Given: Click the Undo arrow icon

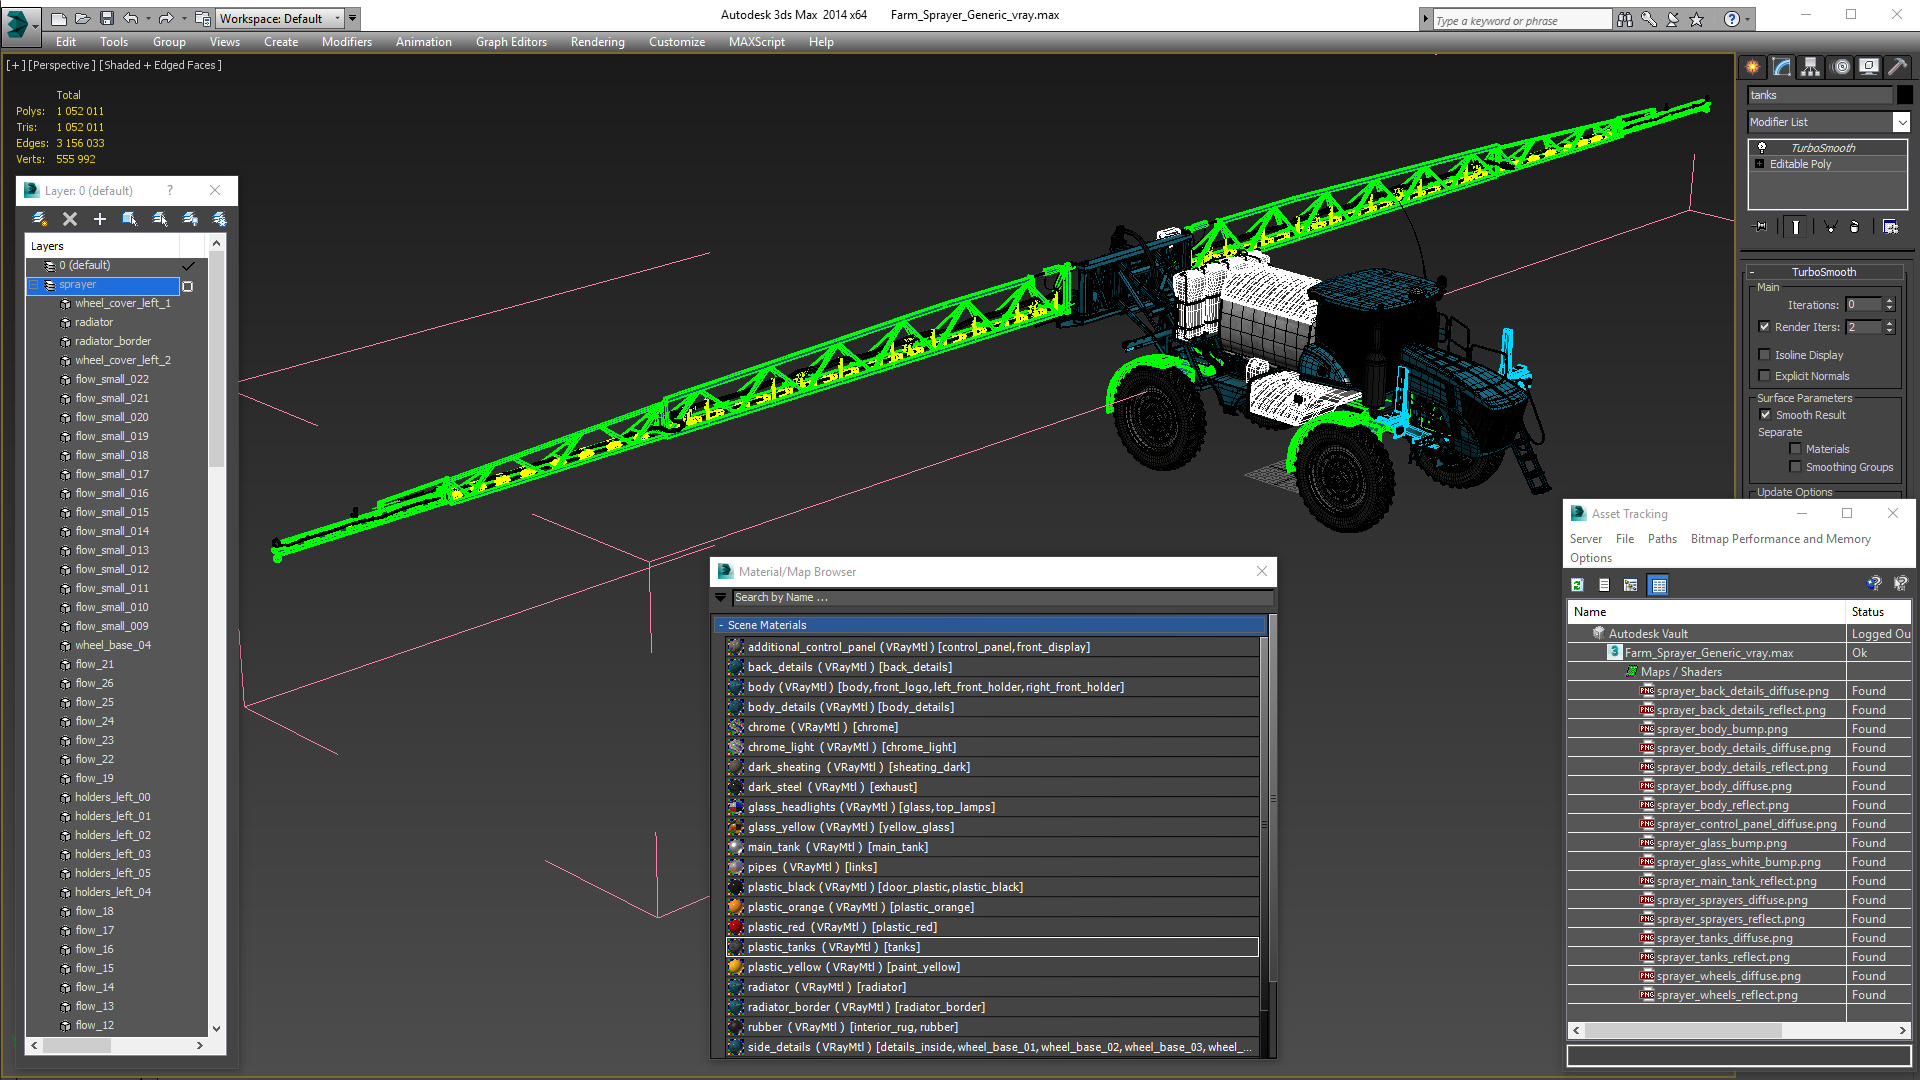Looking at the screenshot, I should tap(131, 18).
